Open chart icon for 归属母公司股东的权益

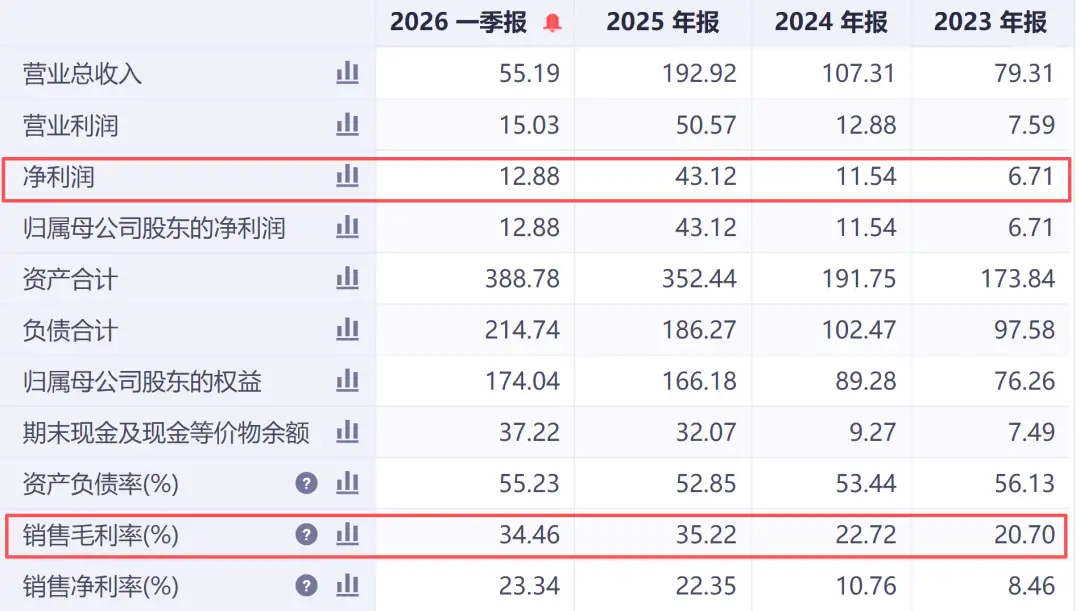(347, 380)
